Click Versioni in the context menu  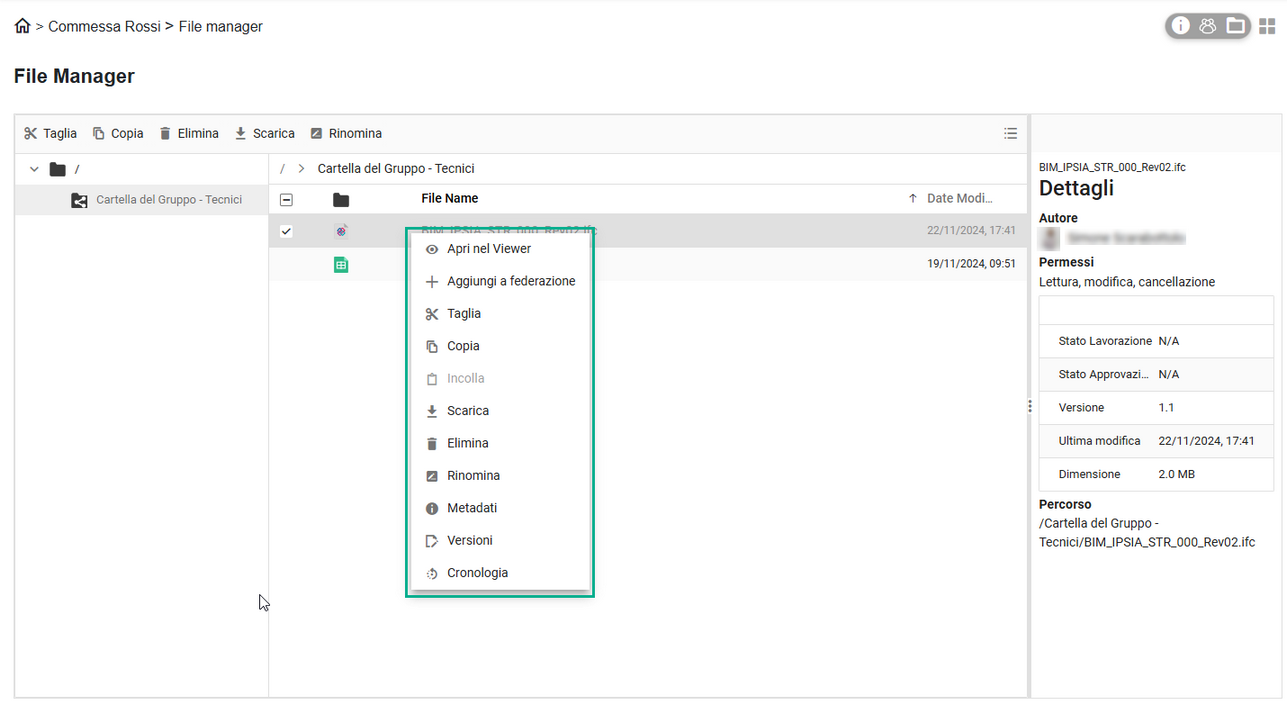470,540
